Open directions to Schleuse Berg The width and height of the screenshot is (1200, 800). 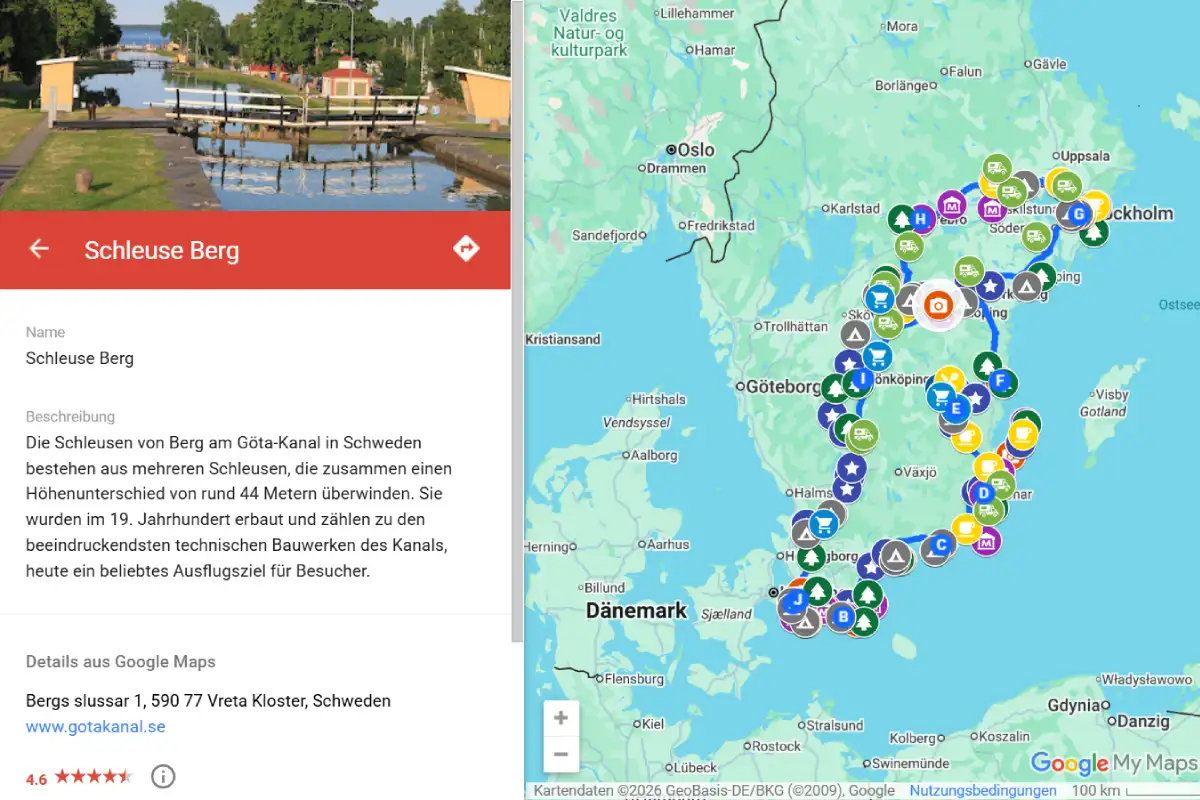click(x=466, y=249)
